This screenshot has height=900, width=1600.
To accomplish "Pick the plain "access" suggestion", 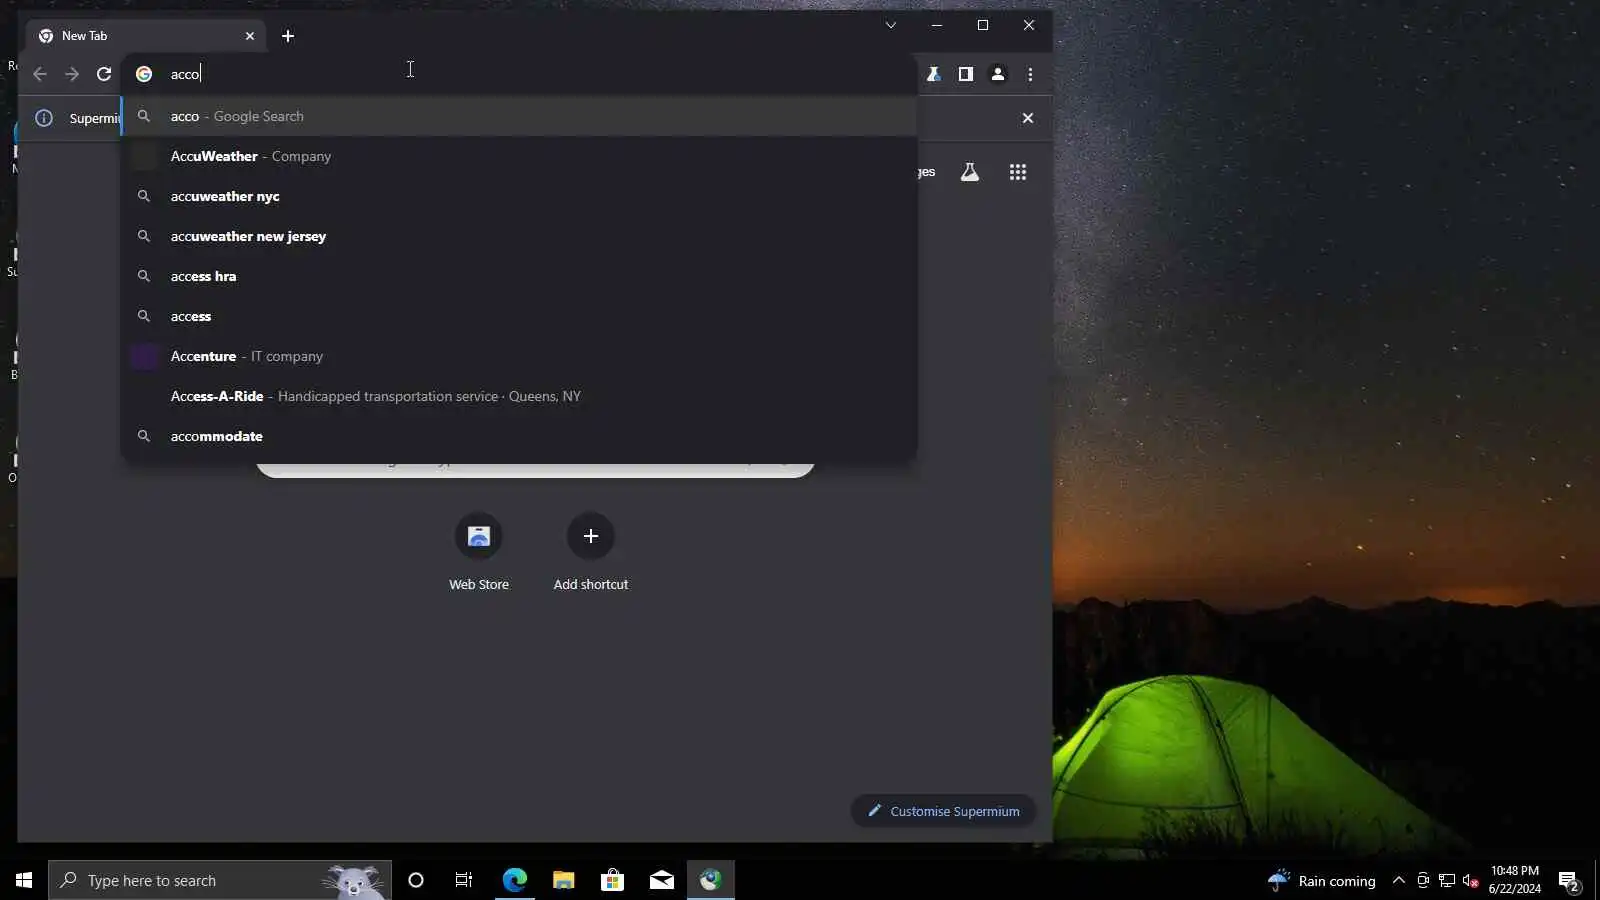I will [519, 316].
